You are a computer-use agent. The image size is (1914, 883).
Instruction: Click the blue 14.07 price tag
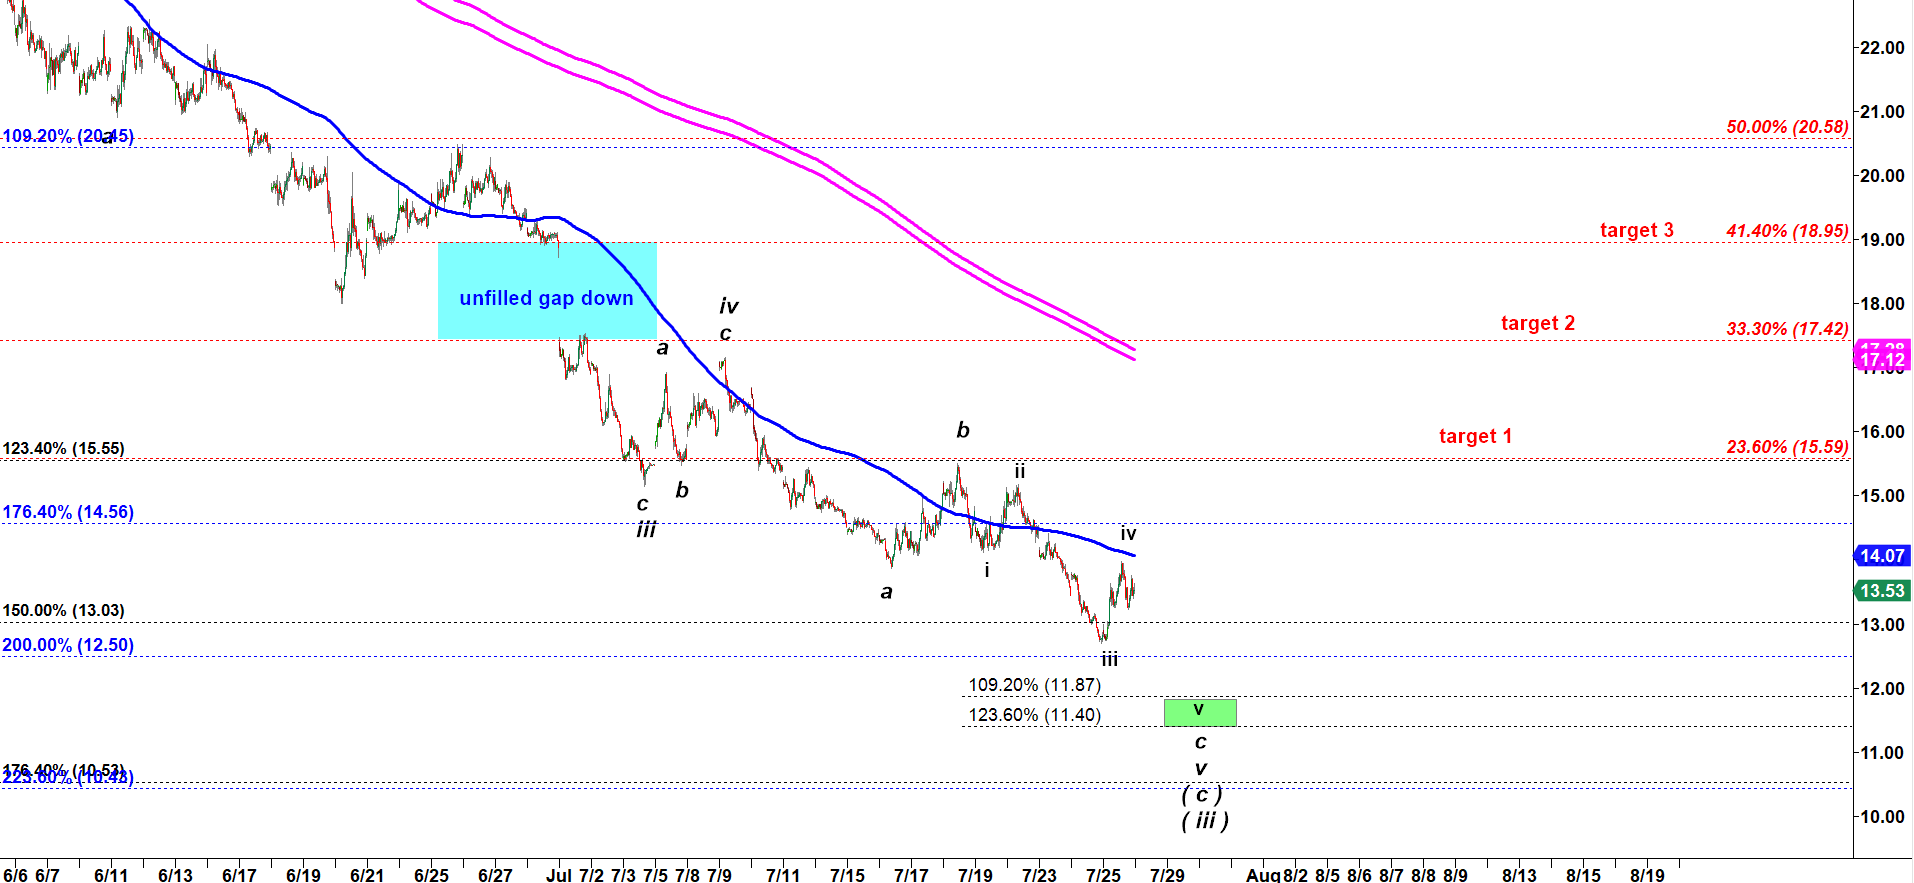1882,555
